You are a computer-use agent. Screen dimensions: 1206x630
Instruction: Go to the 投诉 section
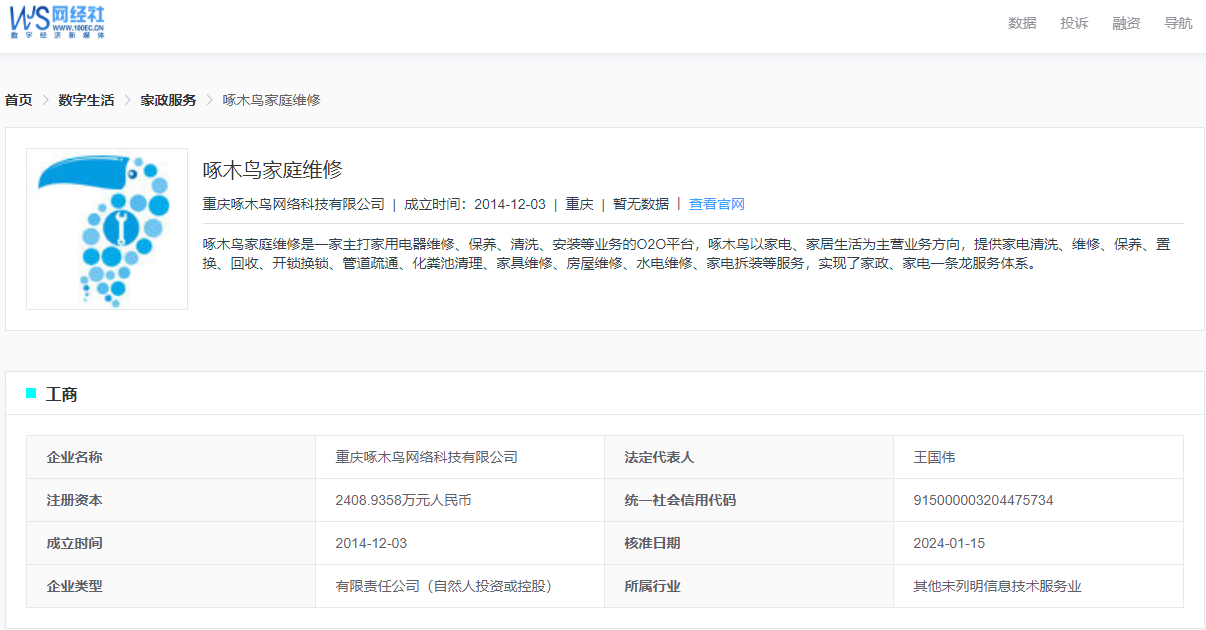tap(1074, 23)
